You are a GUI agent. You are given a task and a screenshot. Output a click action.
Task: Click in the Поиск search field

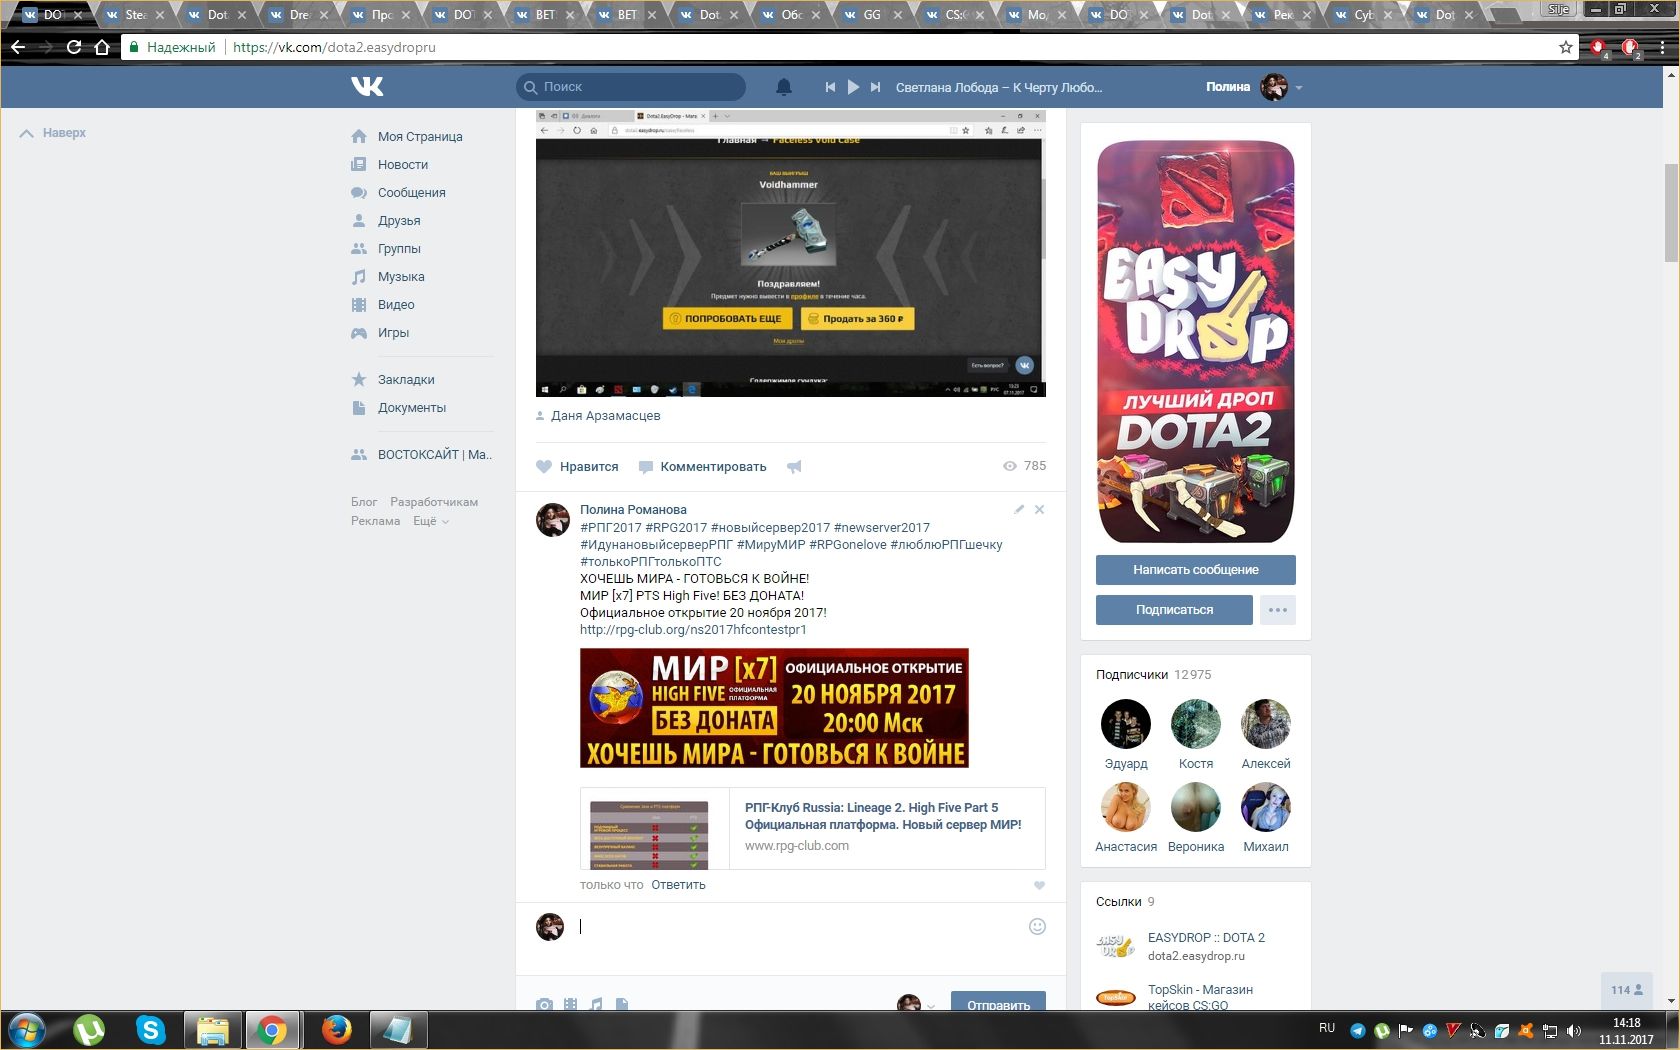click(x=631, y=87)
